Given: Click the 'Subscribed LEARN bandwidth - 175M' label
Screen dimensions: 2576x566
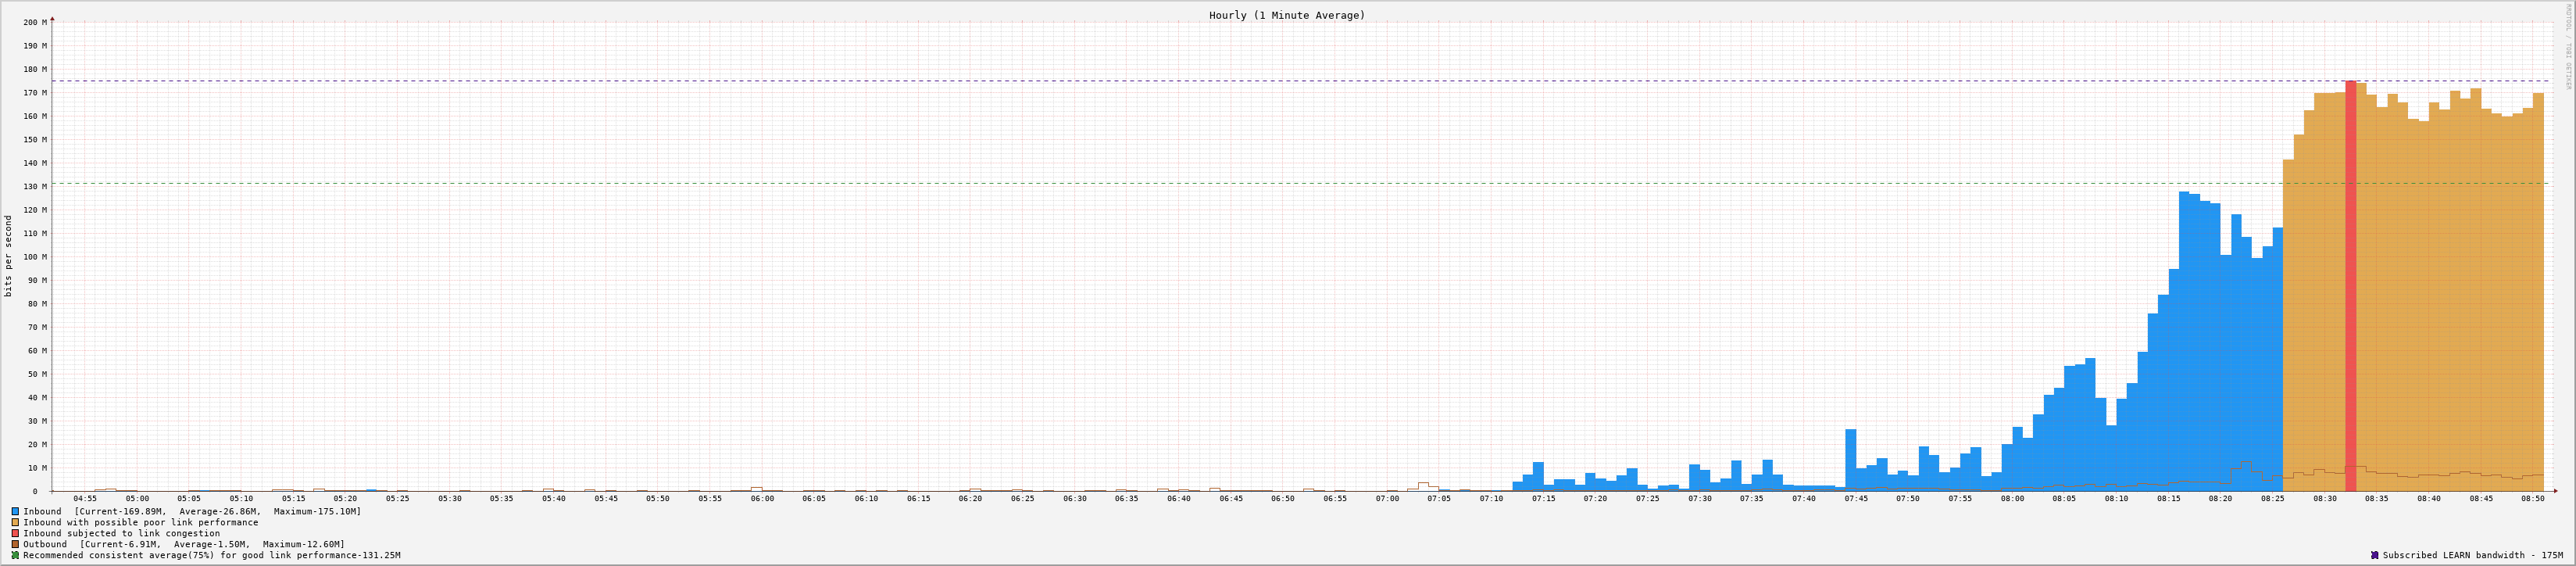Looking at the screenshot, I should tap(2472, 555).
